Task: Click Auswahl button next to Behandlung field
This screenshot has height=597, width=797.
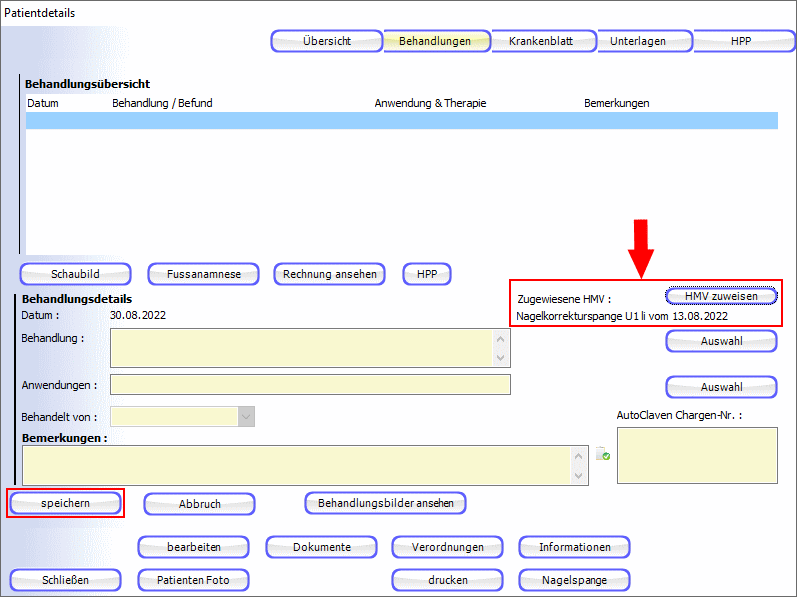Action: point(721,341)
